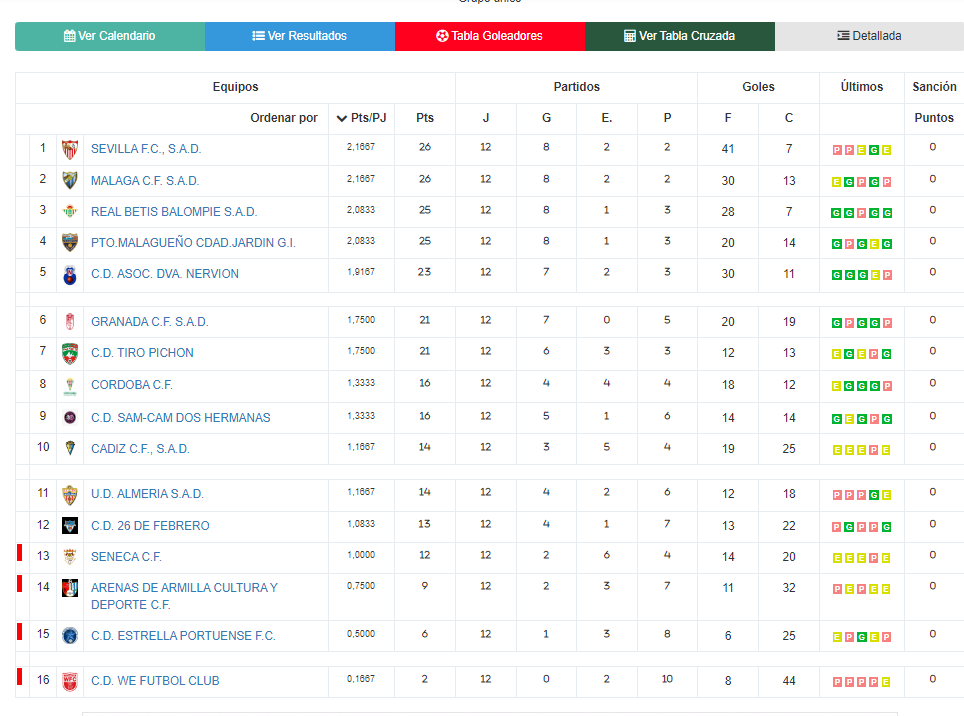Click the Real Betis Balompie crest

(x=70, y=211)
